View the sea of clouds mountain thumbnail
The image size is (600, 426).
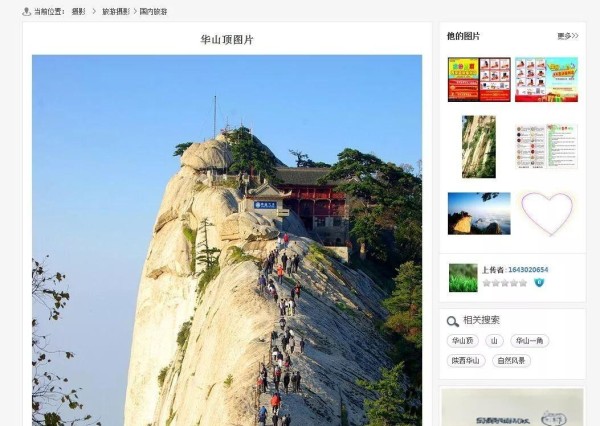[x=479, y=214]
